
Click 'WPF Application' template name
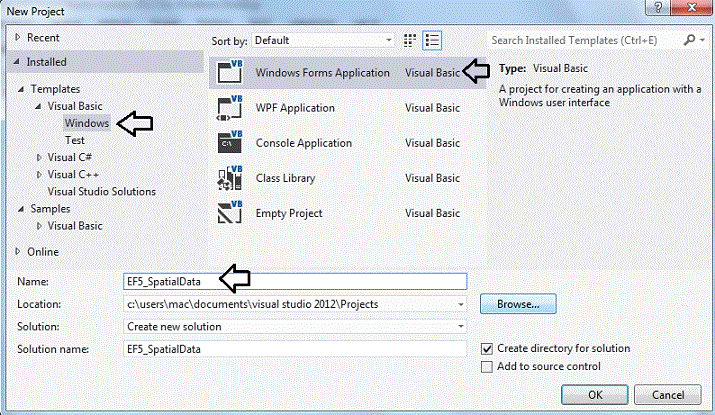pyautogui.click(x=295, y=108)
